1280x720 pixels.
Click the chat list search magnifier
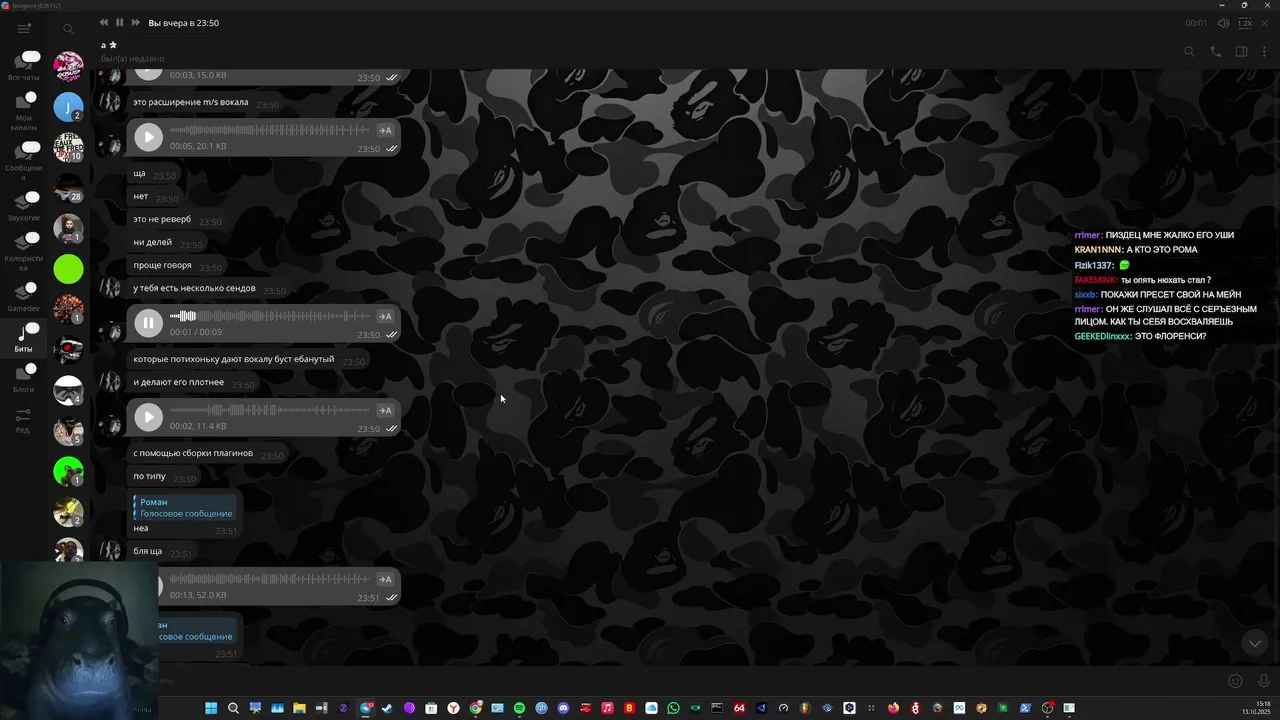68,29
